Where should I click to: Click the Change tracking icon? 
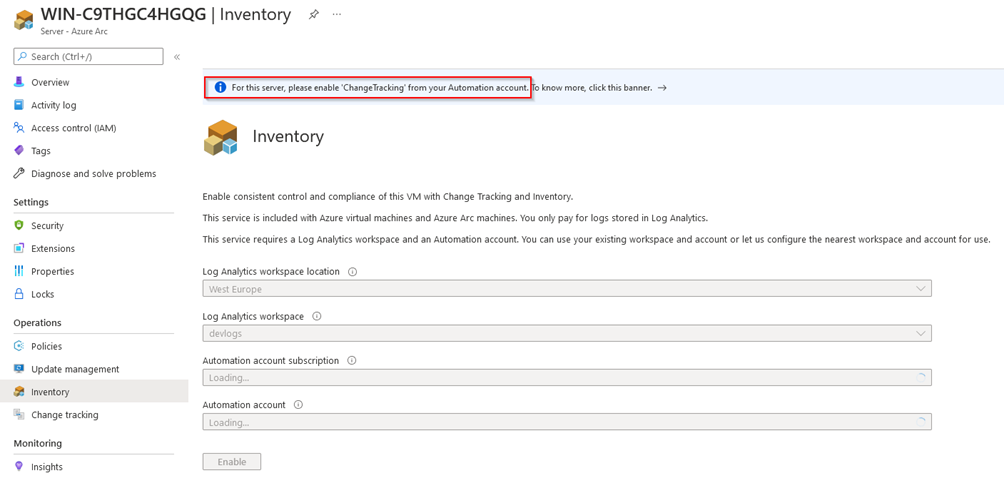click(x=19, y=415)
